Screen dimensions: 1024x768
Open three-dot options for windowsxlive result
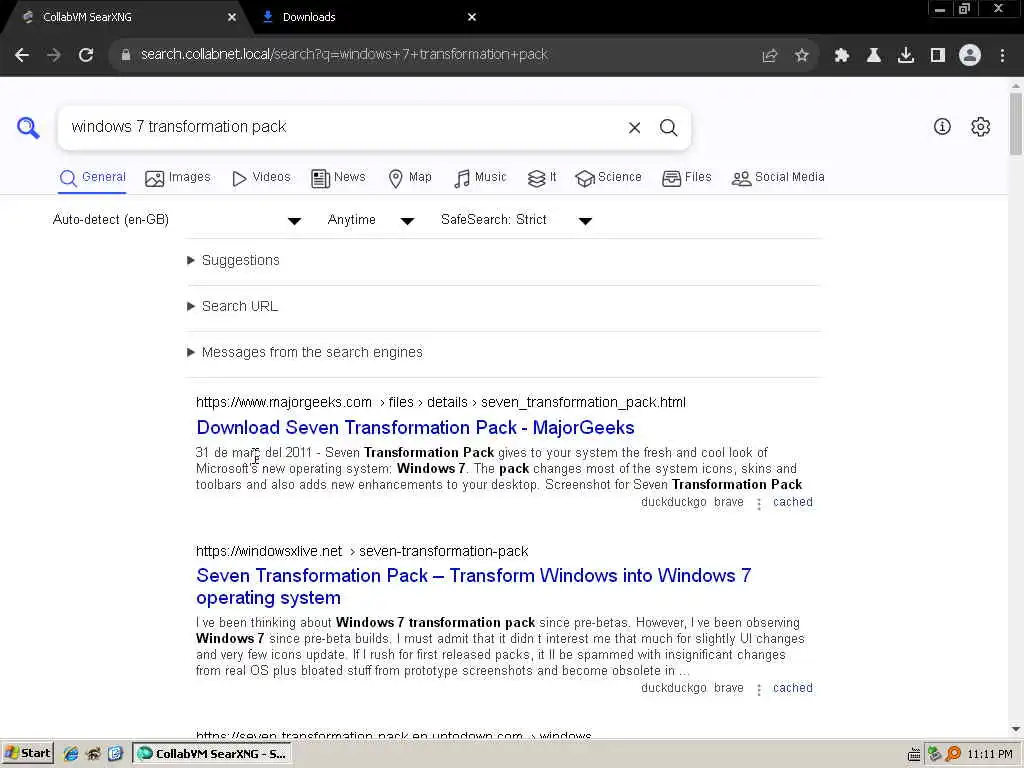(759, 690)
